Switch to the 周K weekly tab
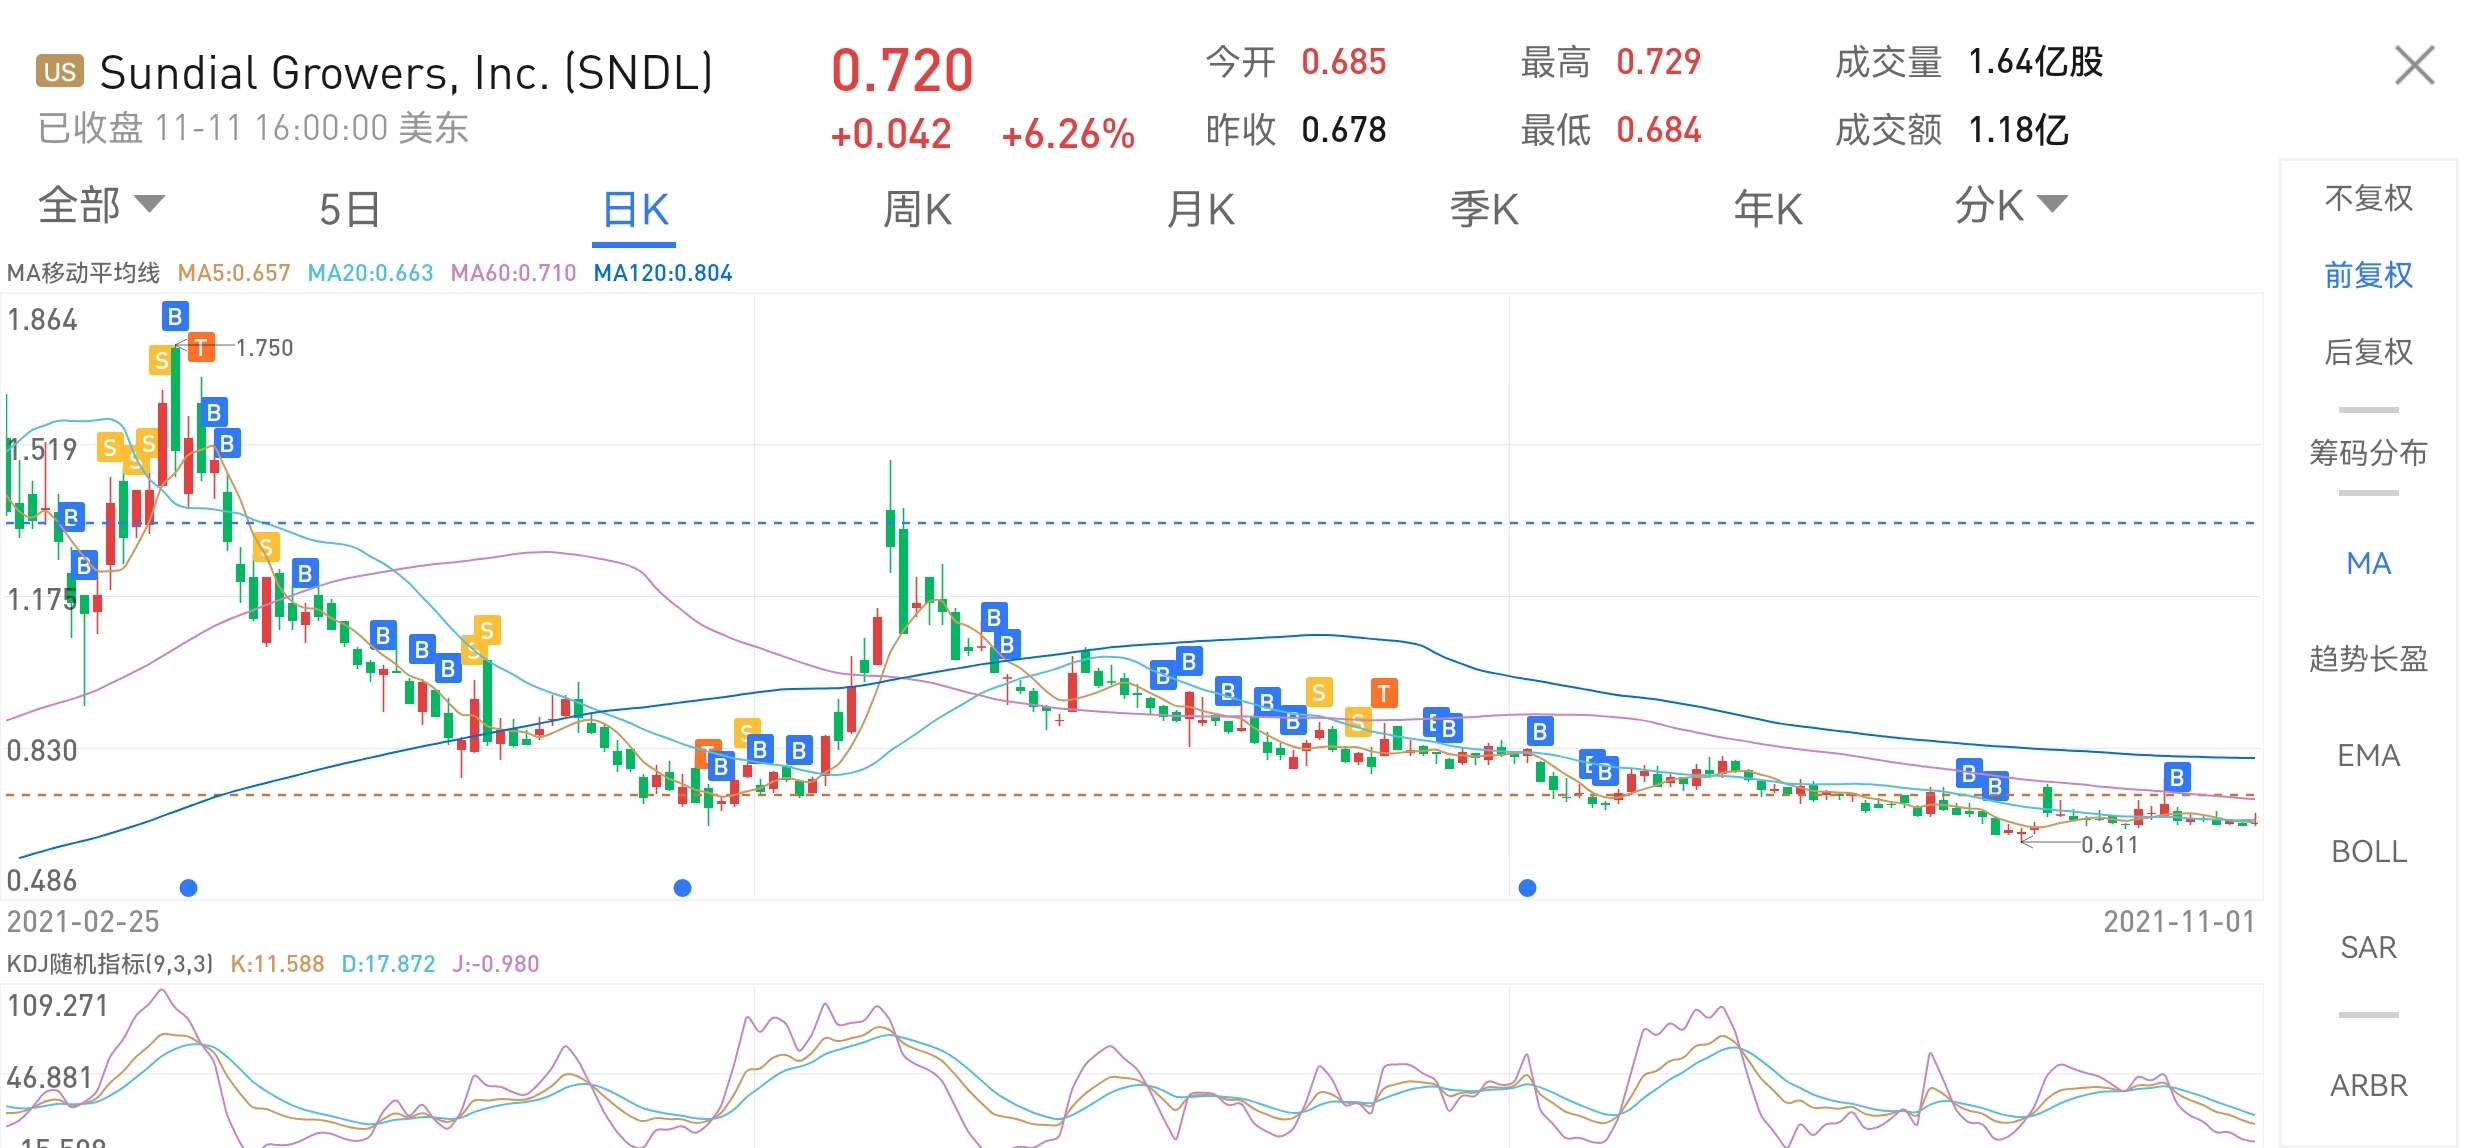This screenshot has height=1148, width=2480. coord(917,209)
